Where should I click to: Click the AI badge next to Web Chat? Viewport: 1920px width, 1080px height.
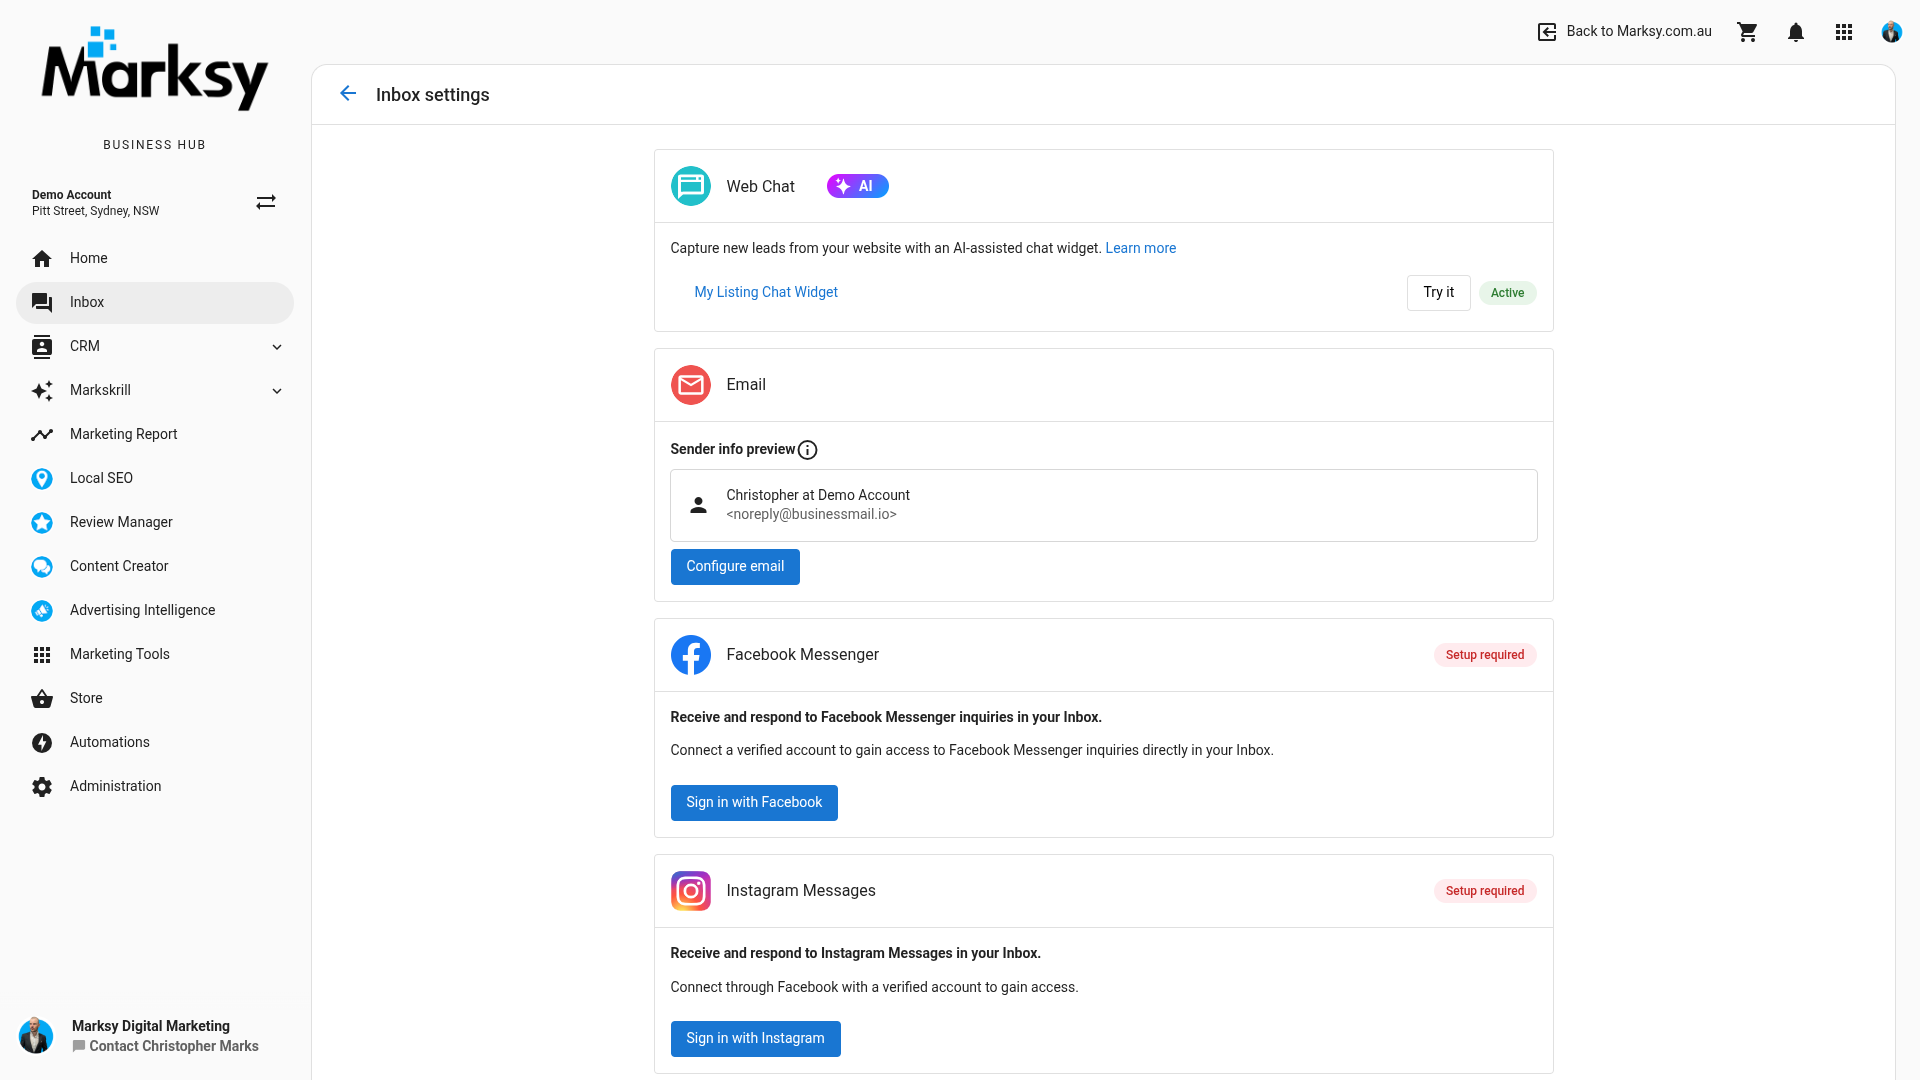pos(857,186)
